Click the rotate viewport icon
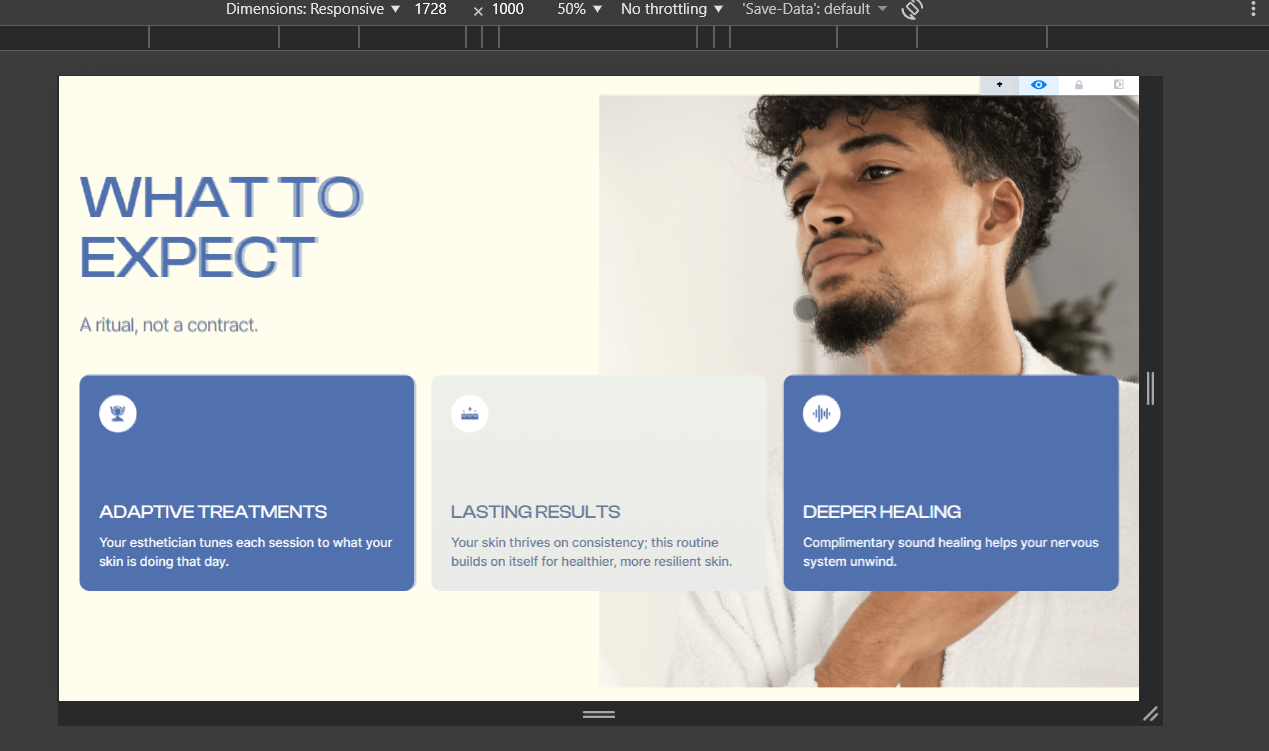Screen dimensions: 1269x751 click(x=911, y=9)
